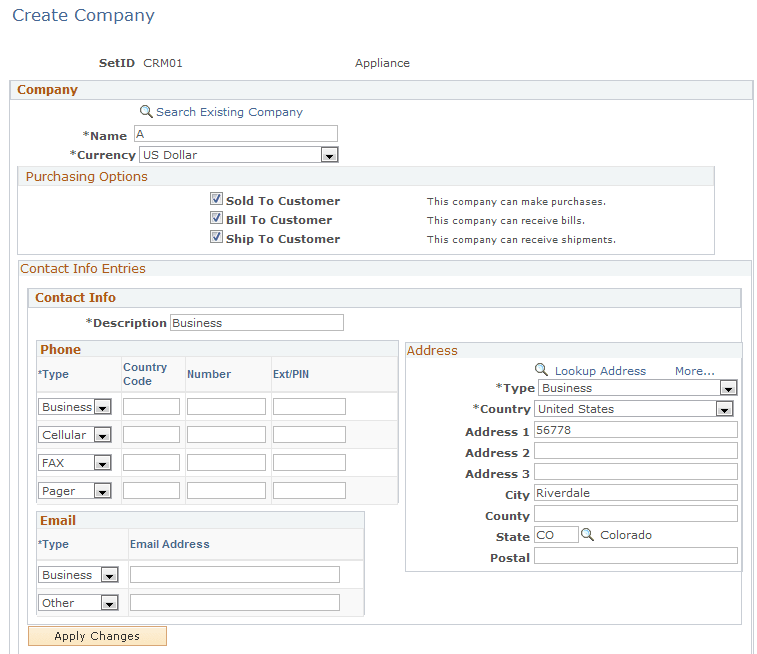Click the Lookup Address magnifier icon

pos(541,370)
